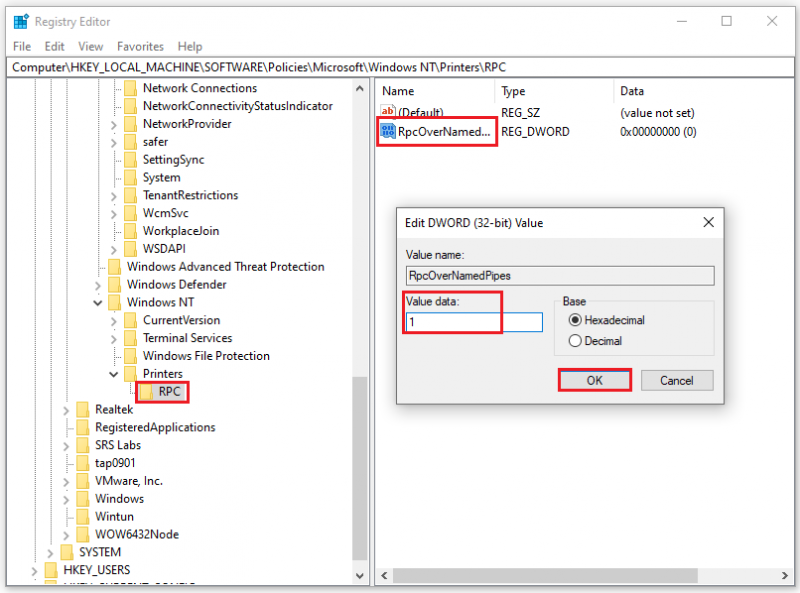The image size is (800, 593).
Task: Click the WcmSvc folder icon
Action: click(130, 213)
